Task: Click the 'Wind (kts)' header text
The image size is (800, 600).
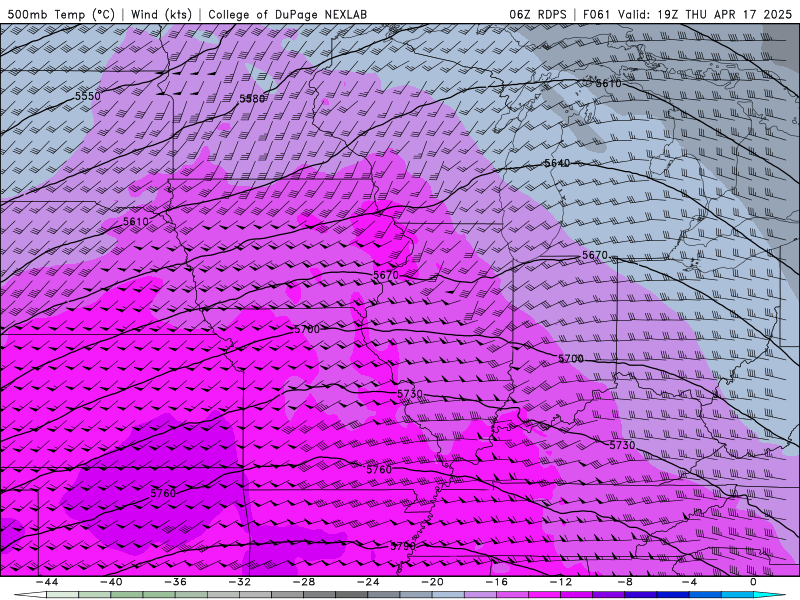Action: [161, 14]
